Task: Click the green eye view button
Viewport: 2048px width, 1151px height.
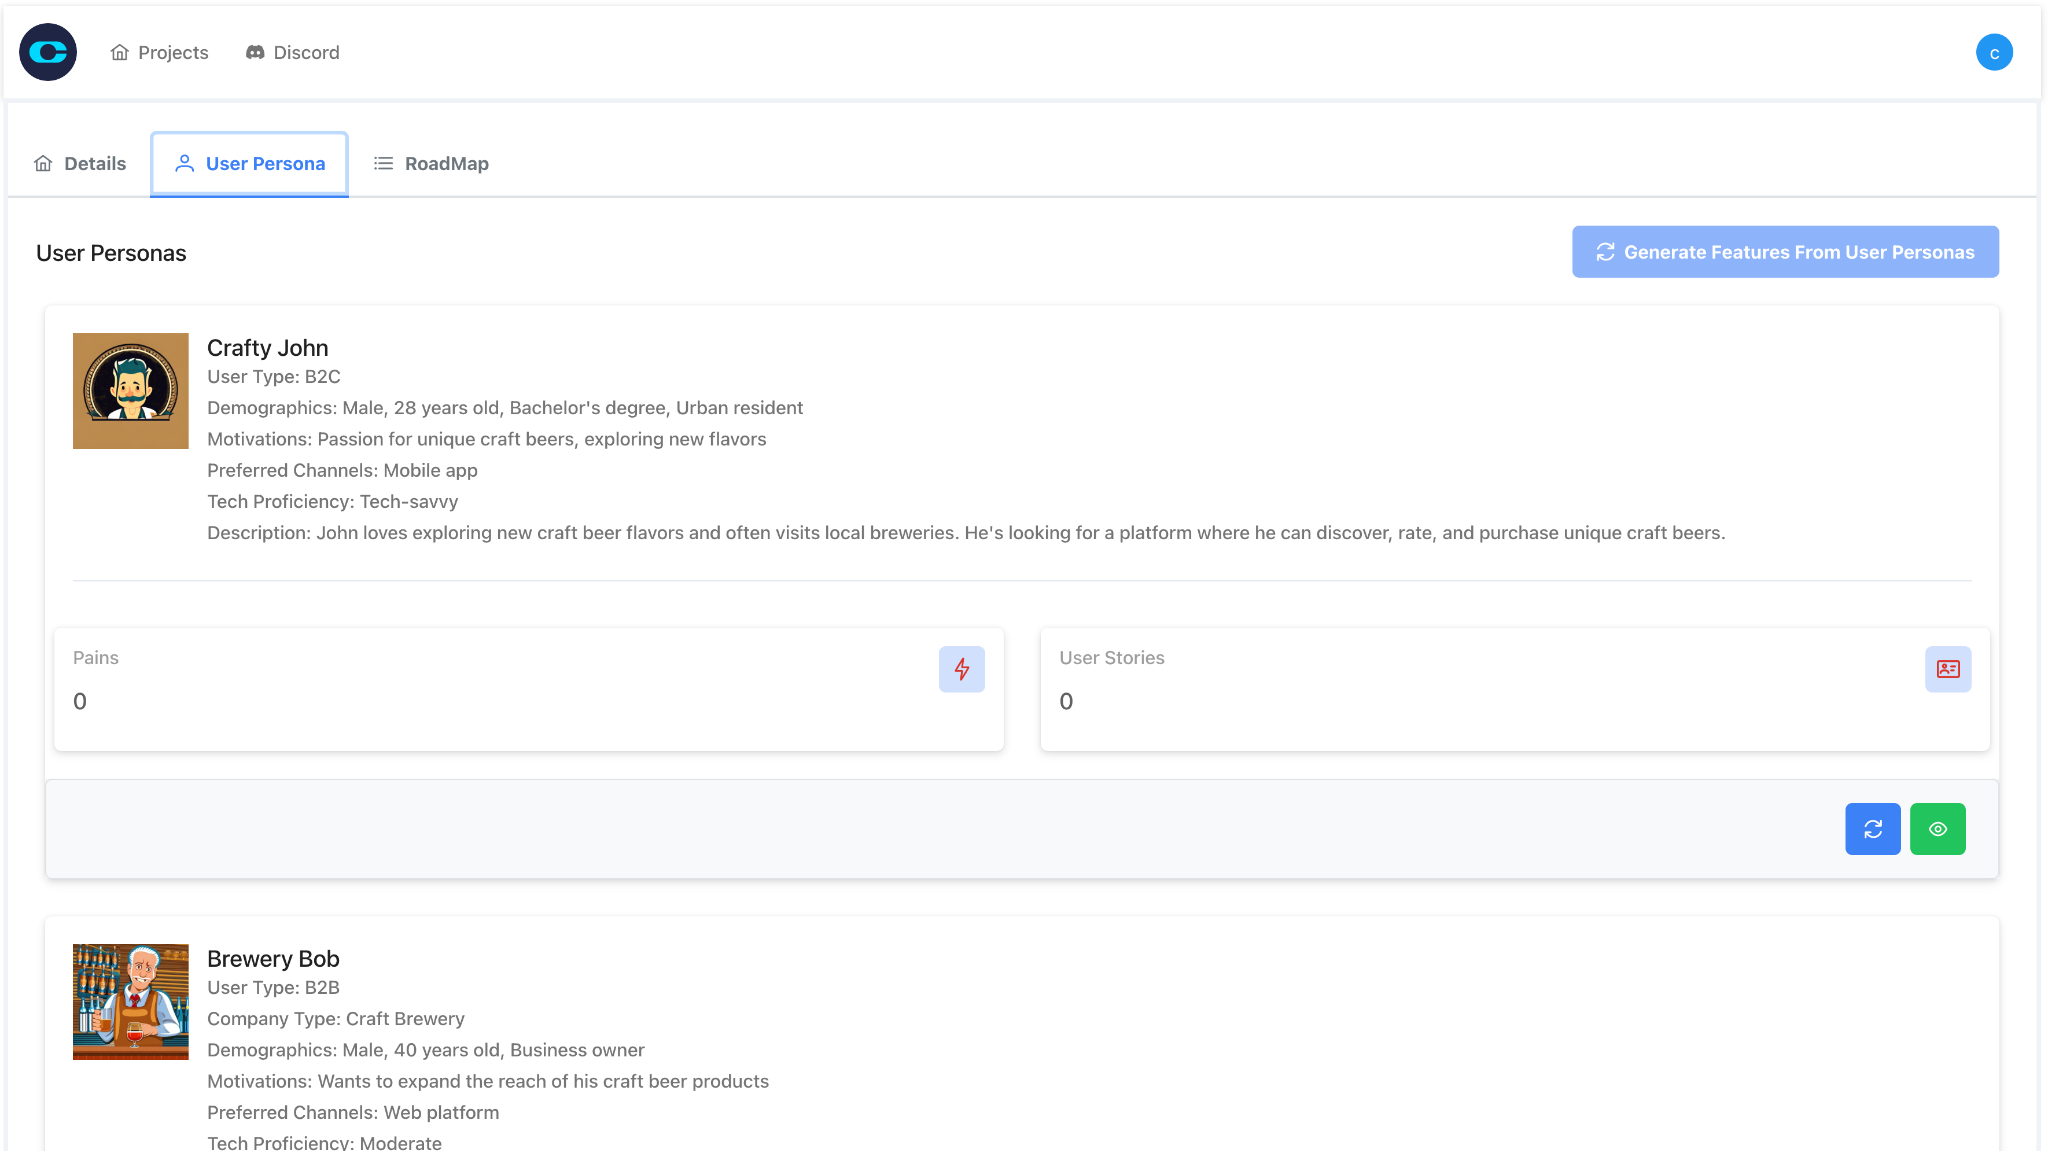Action: pos(1937,829)
